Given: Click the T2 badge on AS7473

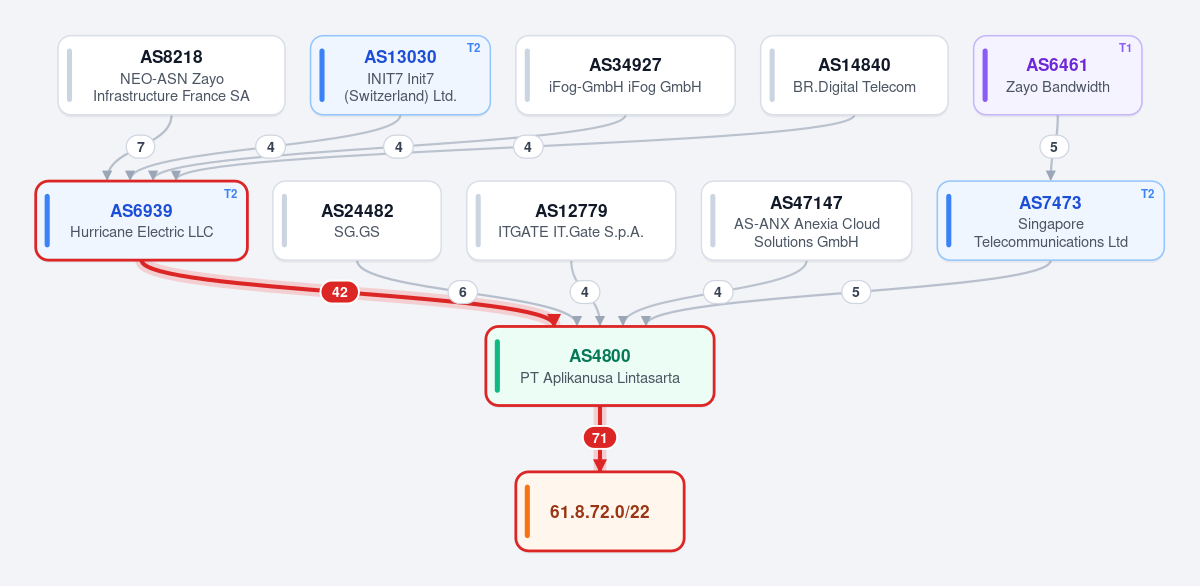Looking at the screenshot, I should click(1147, 193).
